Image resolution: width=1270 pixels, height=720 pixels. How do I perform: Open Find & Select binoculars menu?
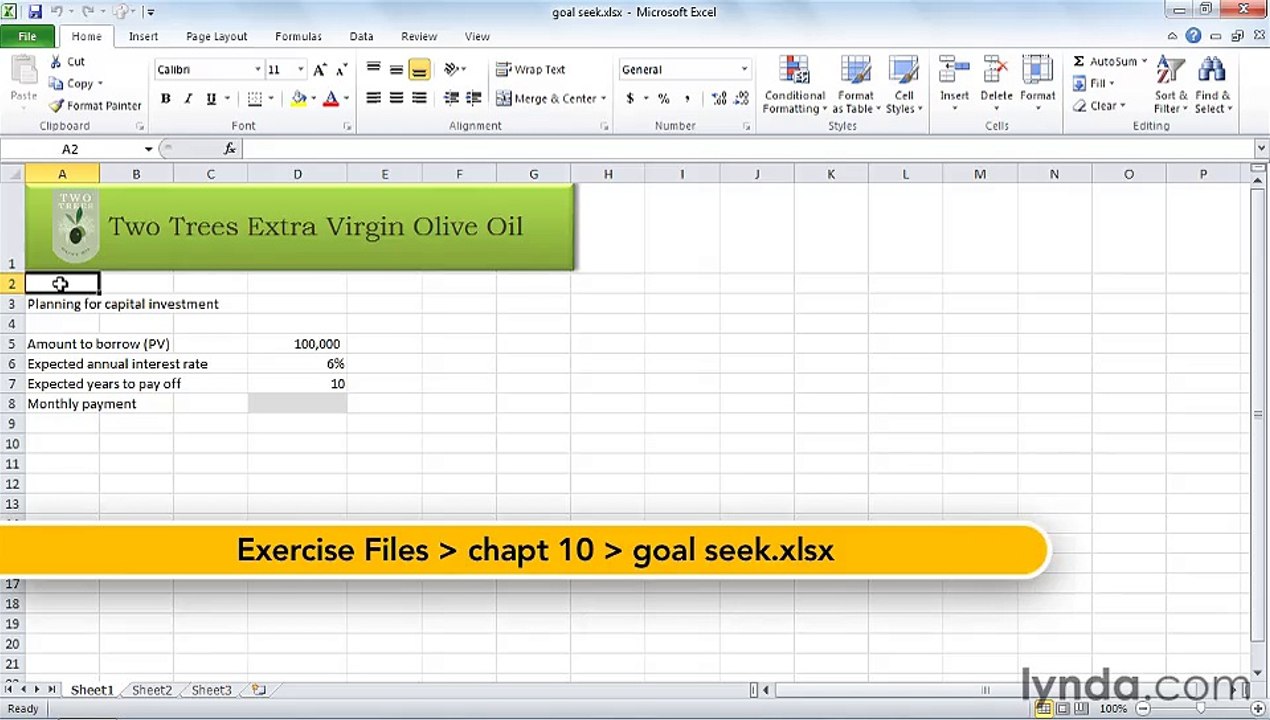1213,85
